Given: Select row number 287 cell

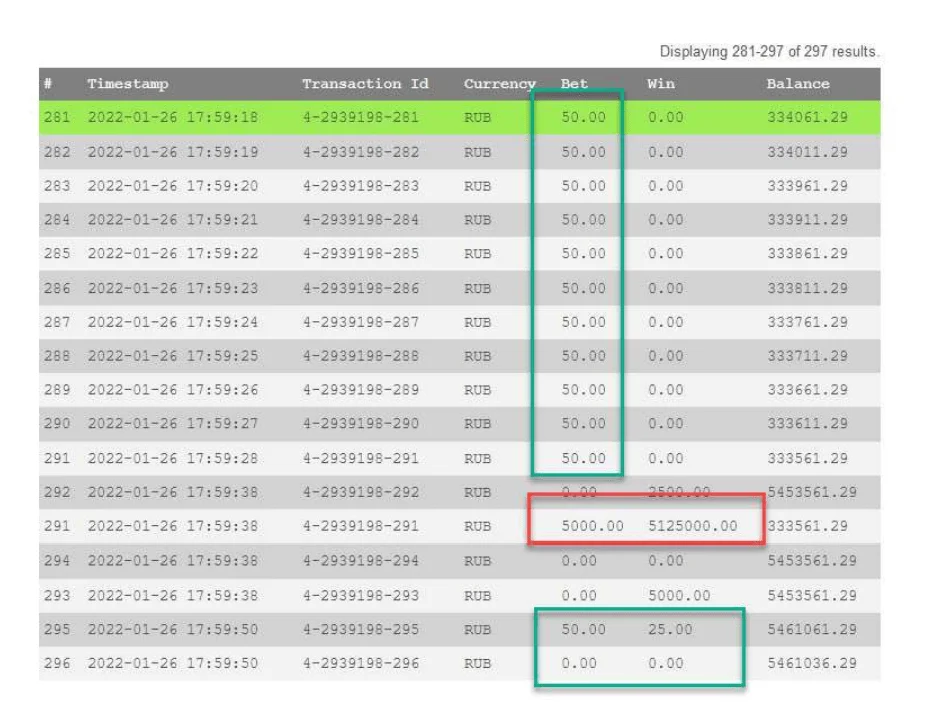Looking at the screenshot, I should click(57, 322).
